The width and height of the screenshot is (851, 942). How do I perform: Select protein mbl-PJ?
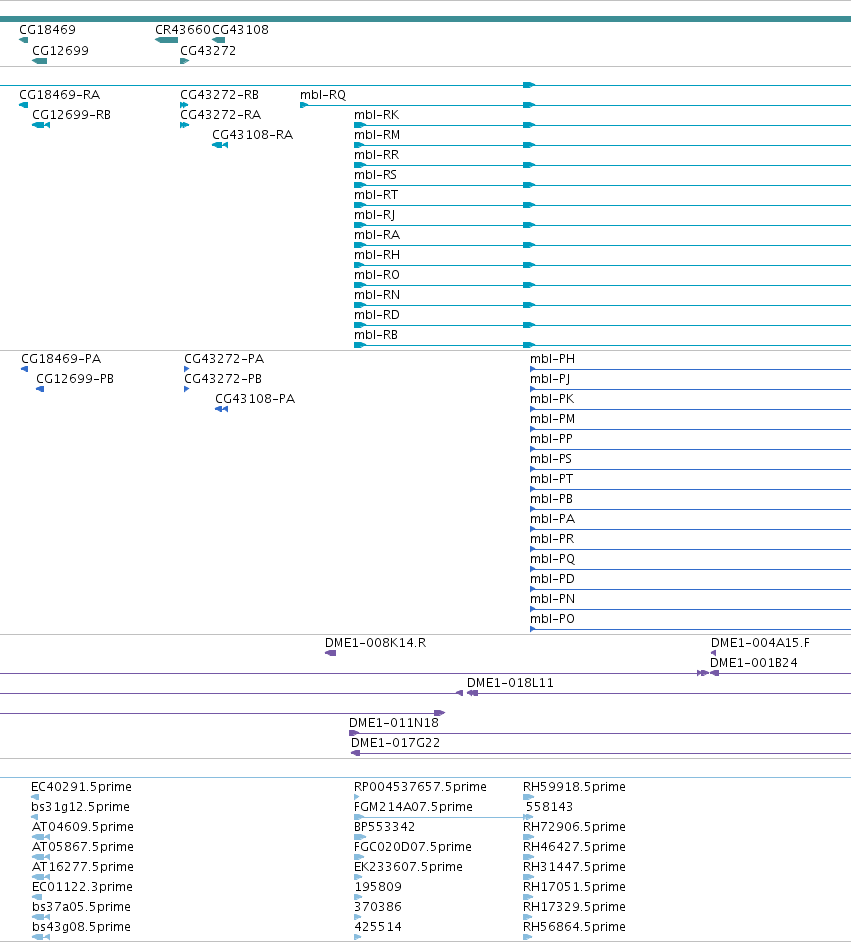click(550, 378)
